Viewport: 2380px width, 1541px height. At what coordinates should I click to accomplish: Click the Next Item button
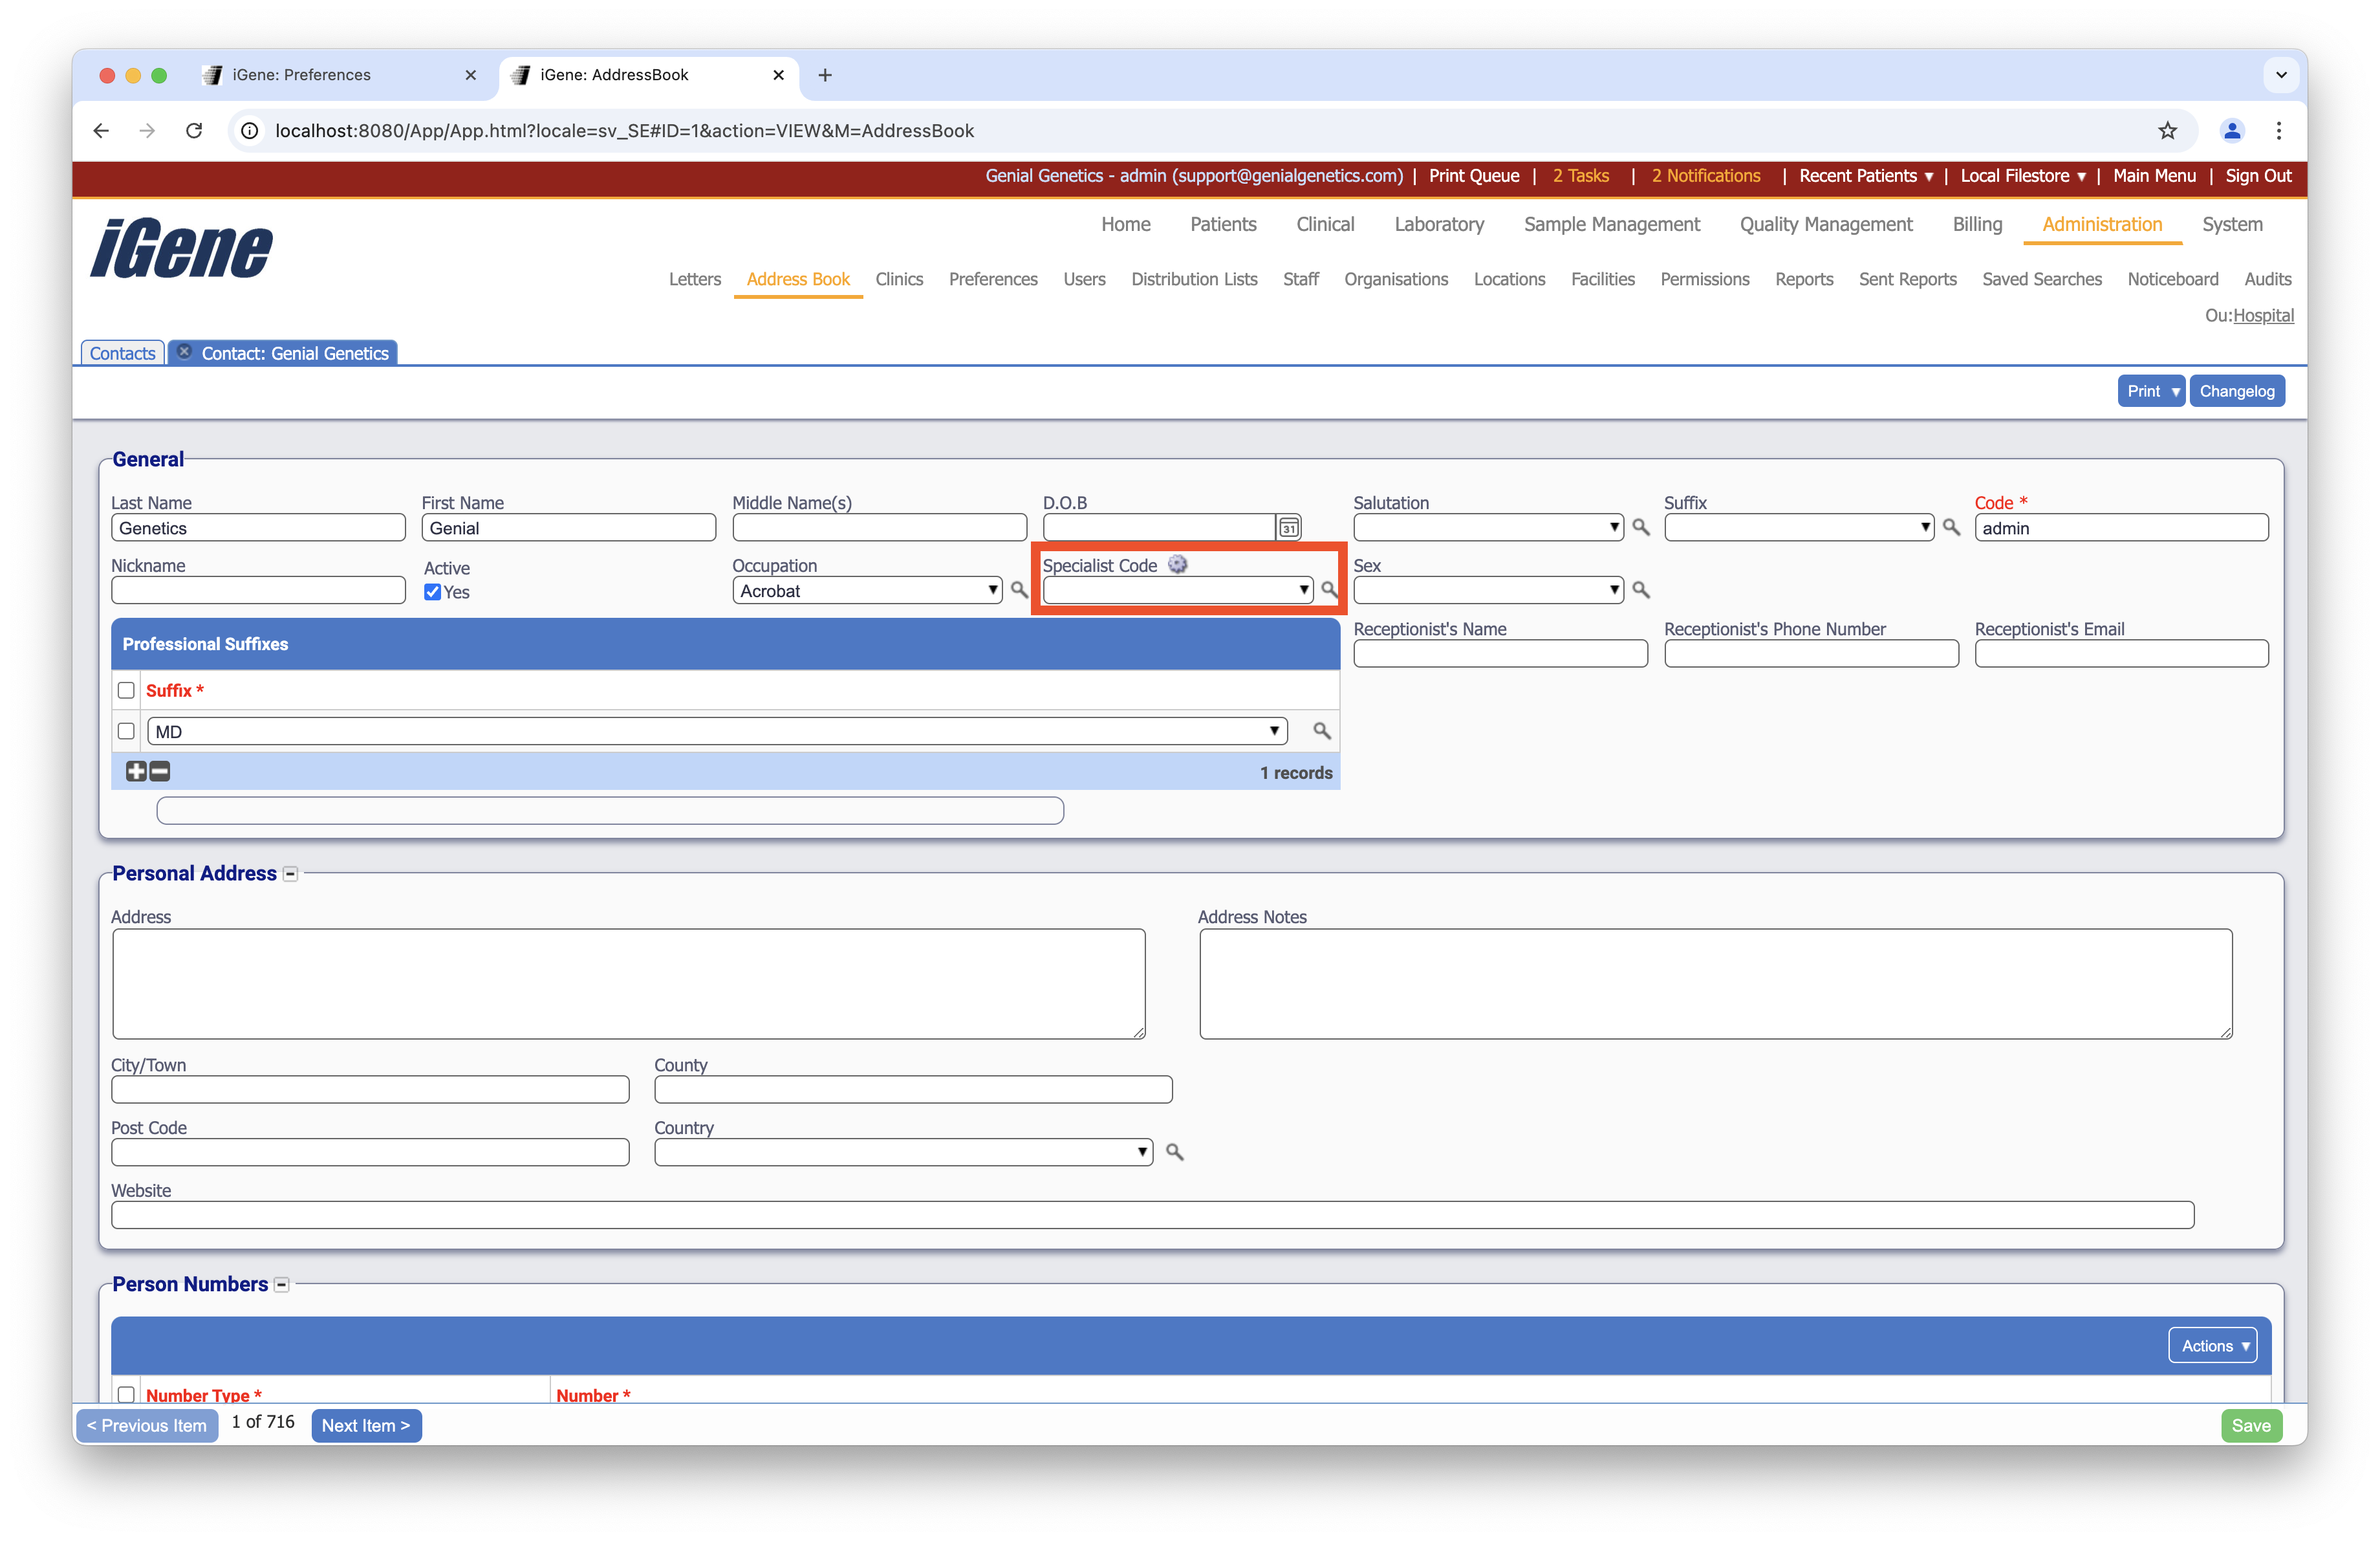coord(365,1425)
